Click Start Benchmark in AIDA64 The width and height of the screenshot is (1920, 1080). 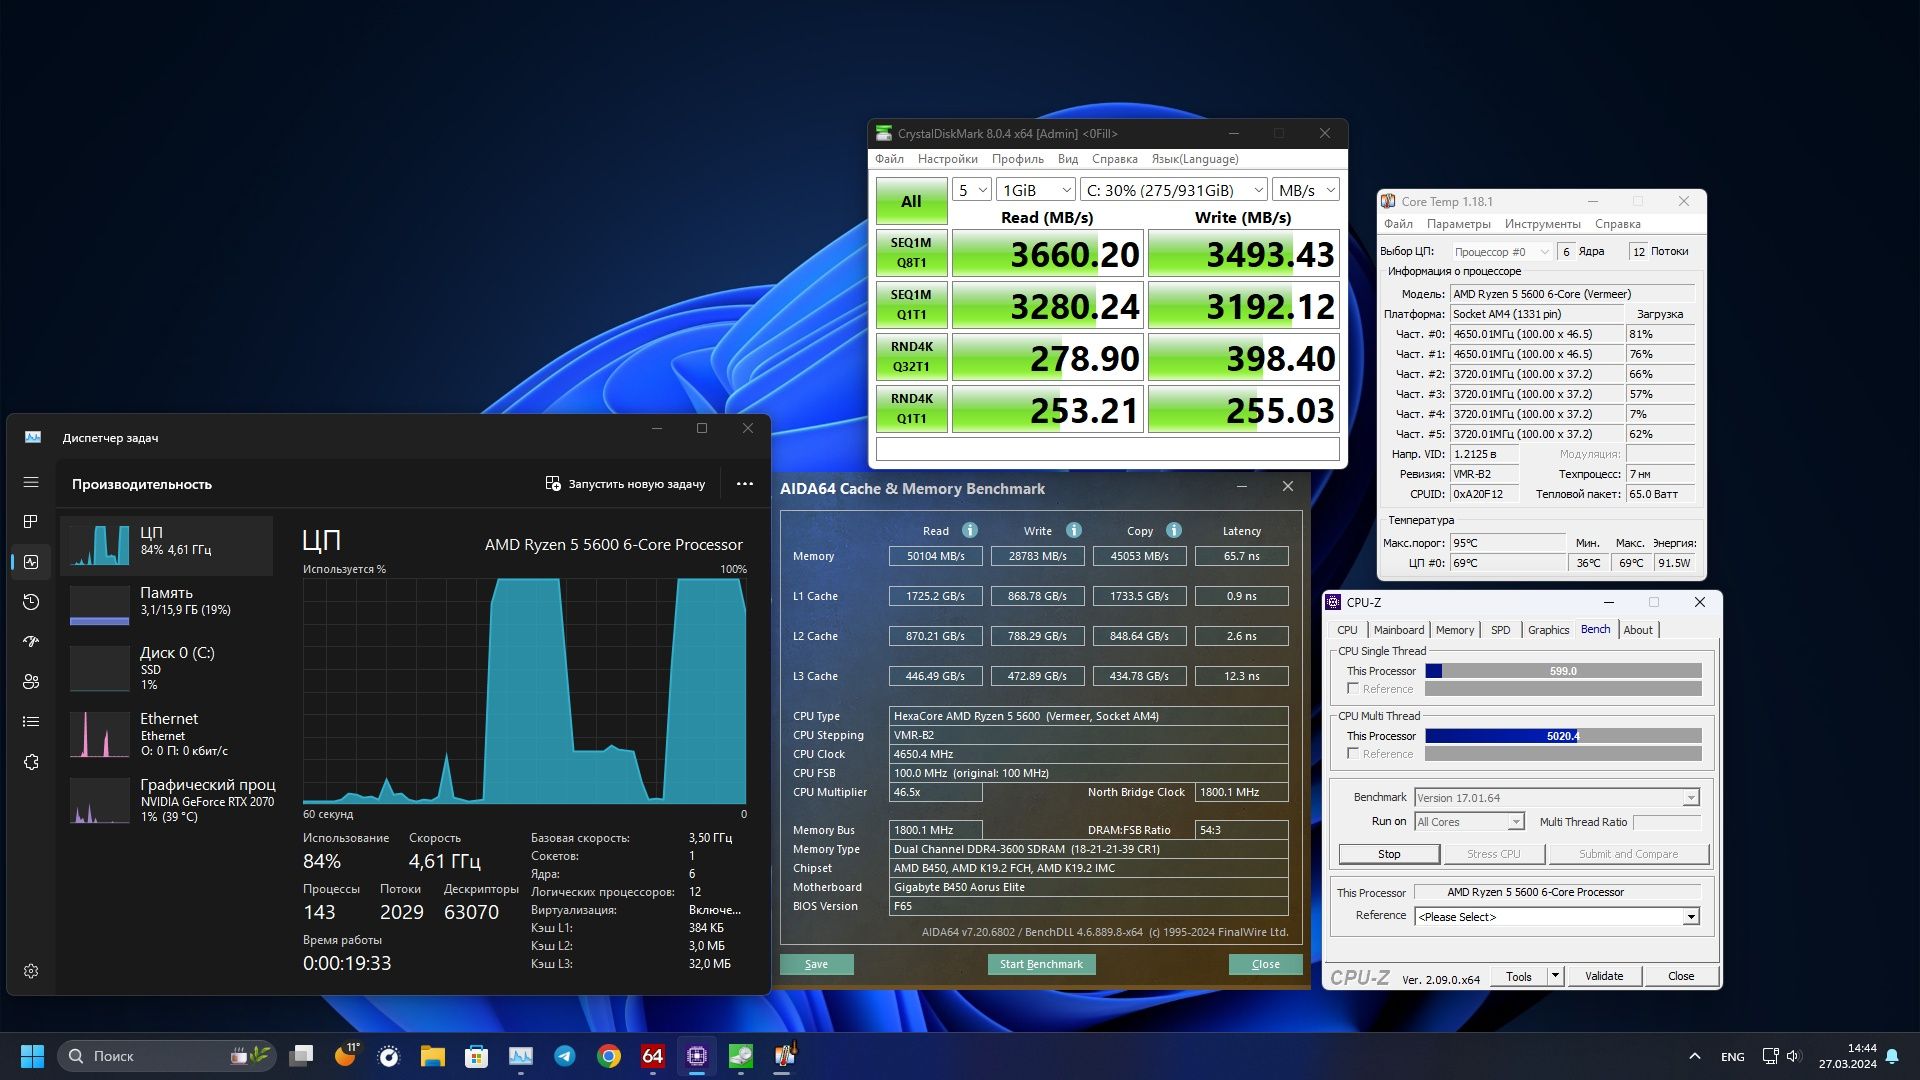[x=1041, y=964]
